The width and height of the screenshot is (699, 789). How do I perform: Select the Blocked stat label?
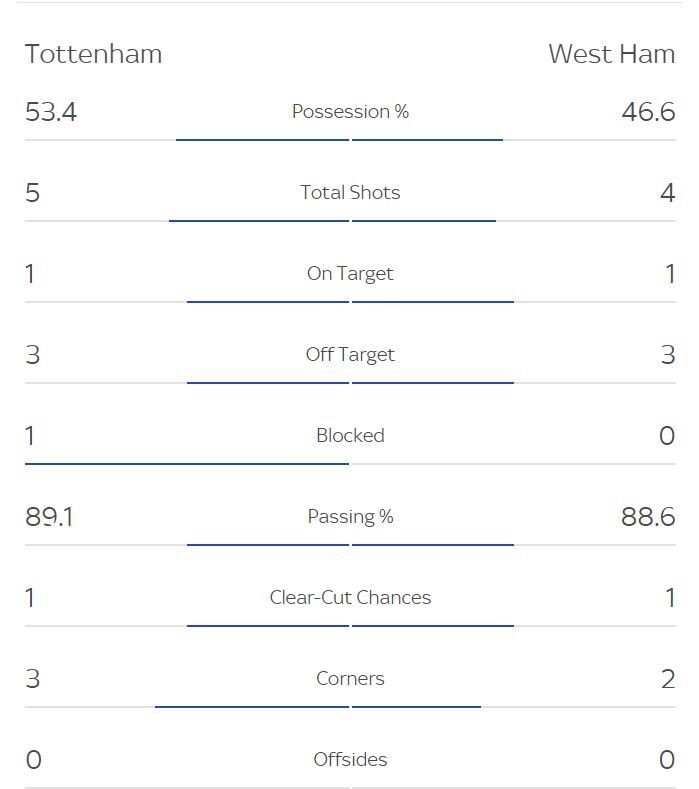(x=350, y=435)
